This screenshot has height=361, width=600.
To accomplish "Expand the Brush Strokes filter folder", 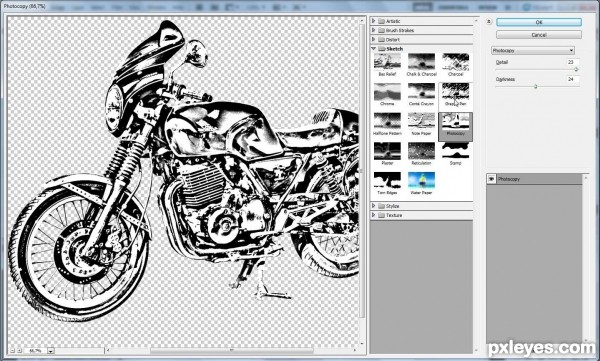I will [x=373, y=30].
